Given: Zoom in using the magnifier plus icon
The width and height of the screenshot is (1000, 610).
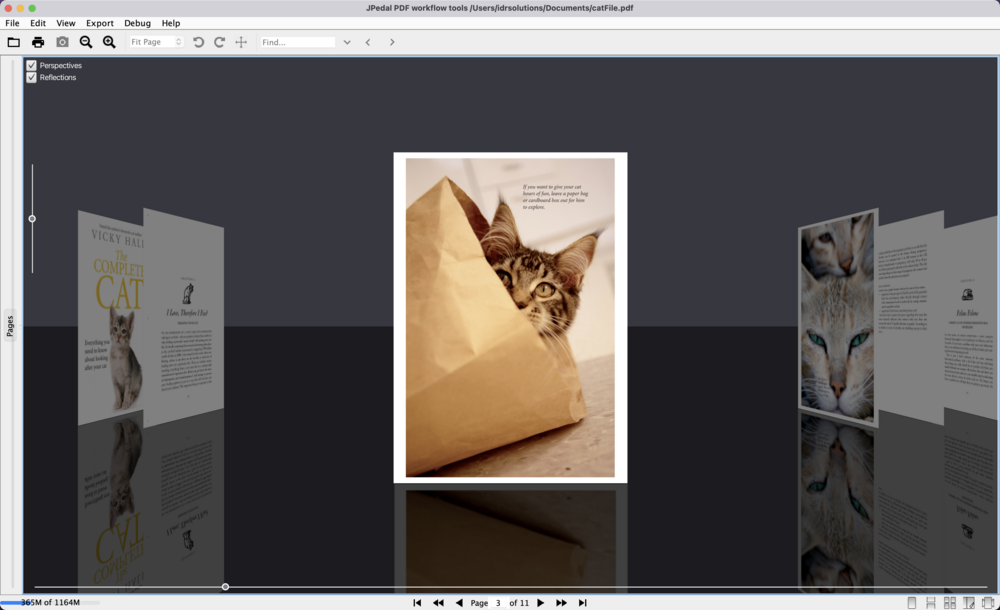Looking at the screenshot, I should [x=108, y=42].
